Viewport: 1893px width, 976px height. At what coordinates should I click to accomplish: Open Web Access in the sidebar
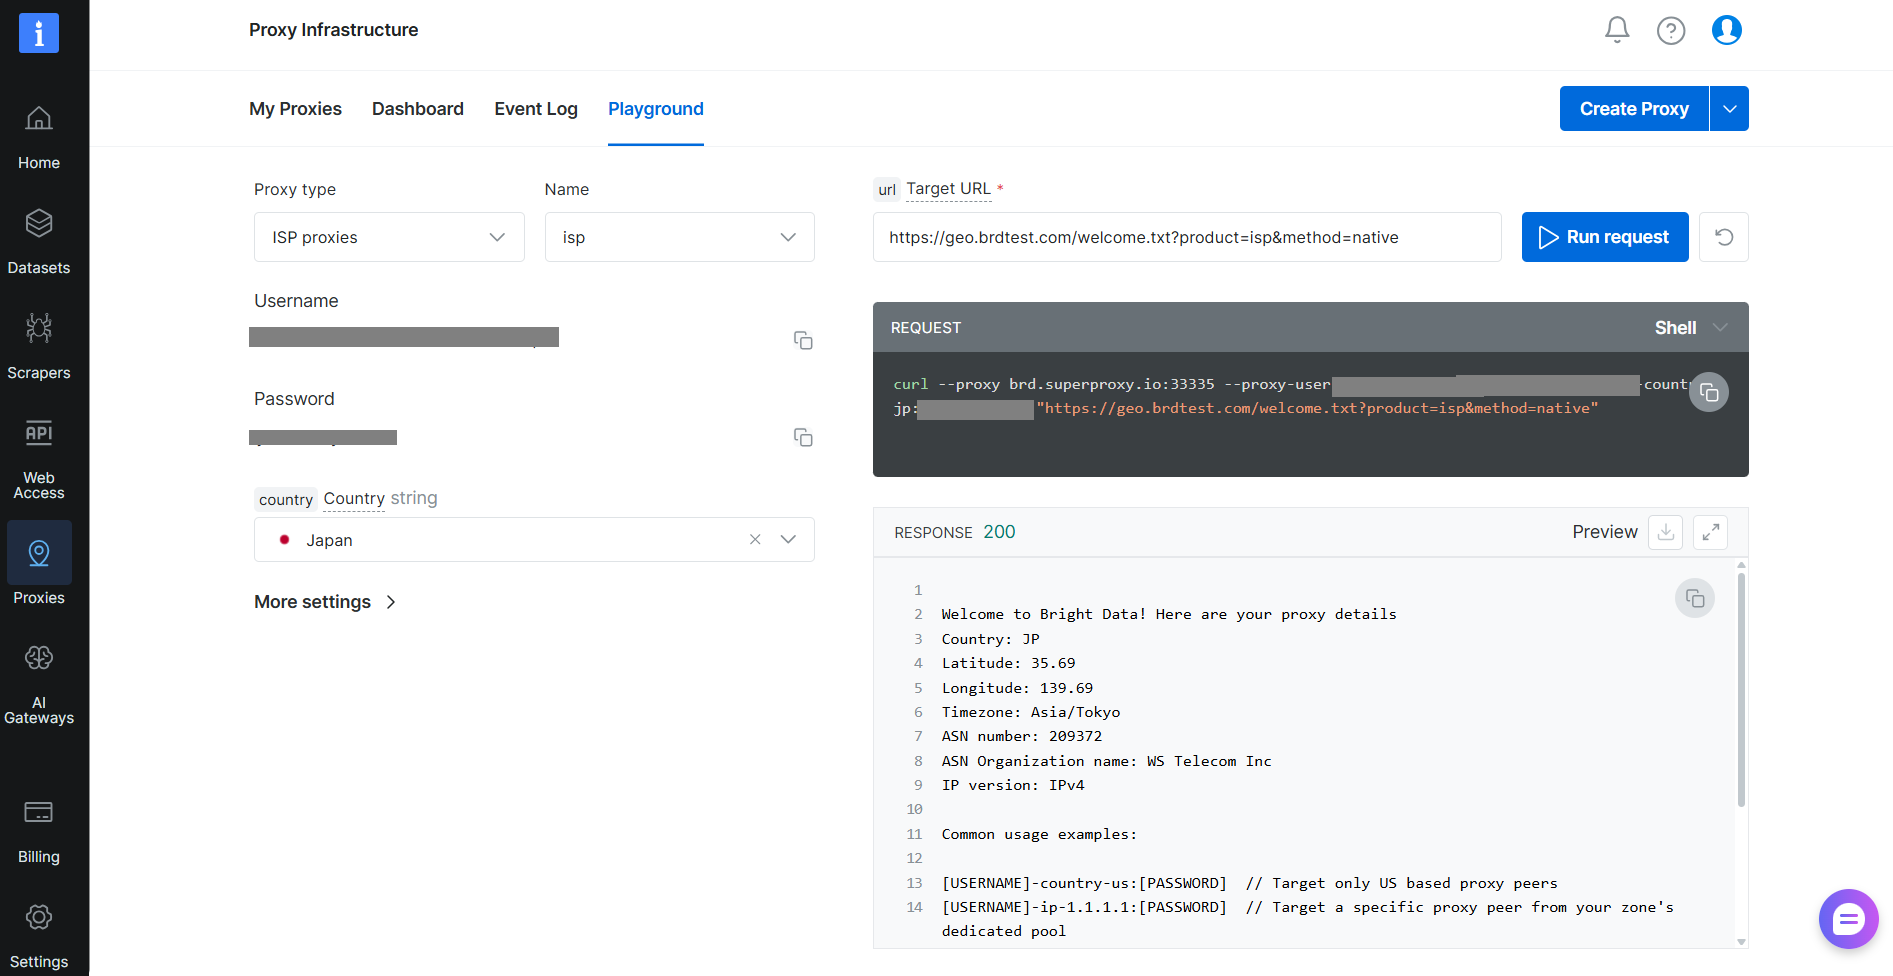(x=39, y=458)
